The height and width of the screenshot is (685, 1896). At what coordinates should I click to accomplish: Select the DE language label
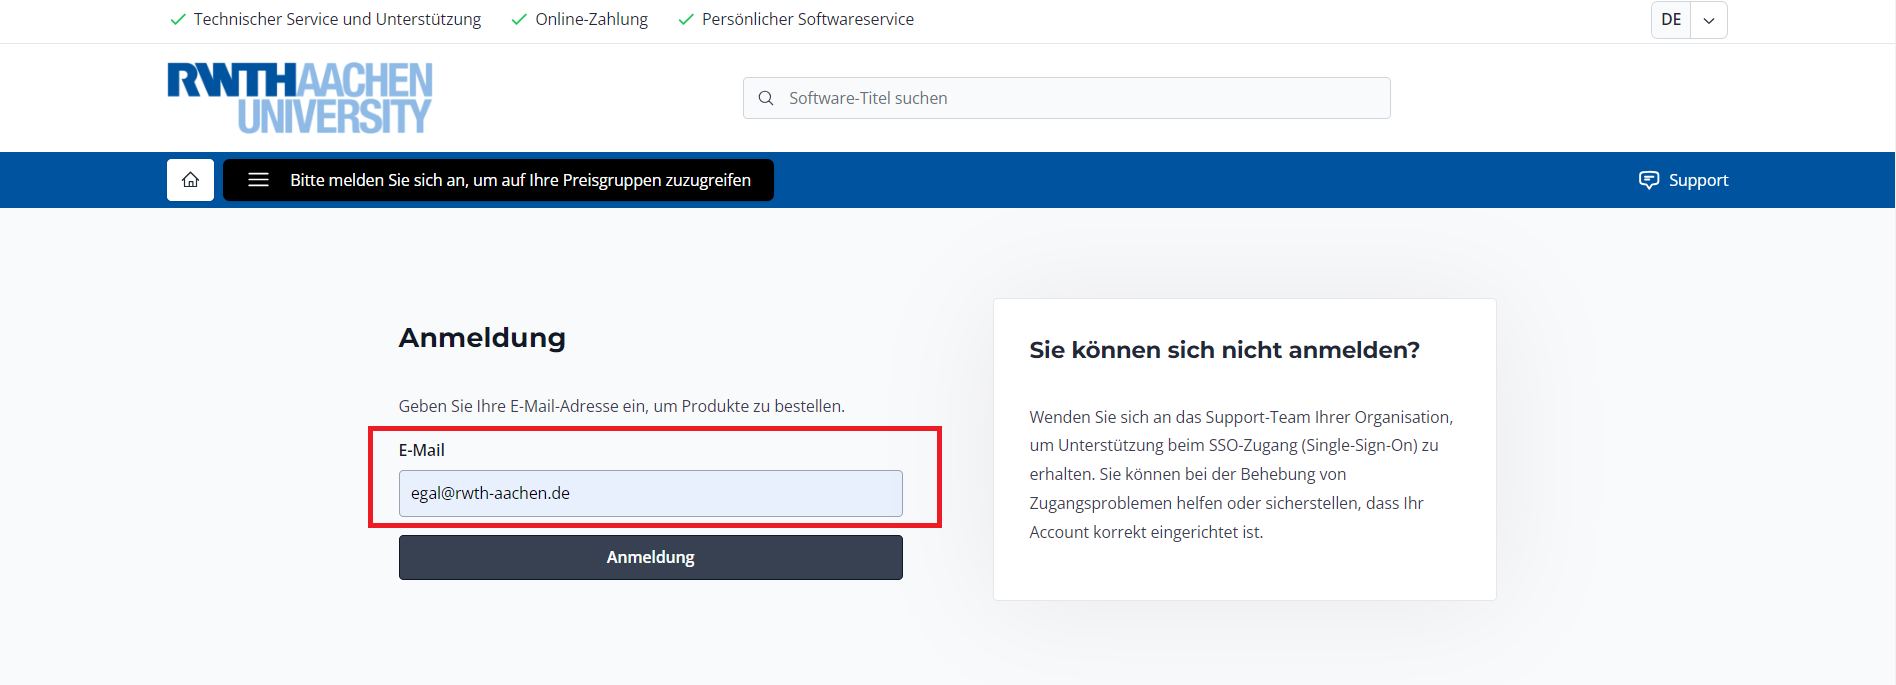click(x=1671, y=20)
